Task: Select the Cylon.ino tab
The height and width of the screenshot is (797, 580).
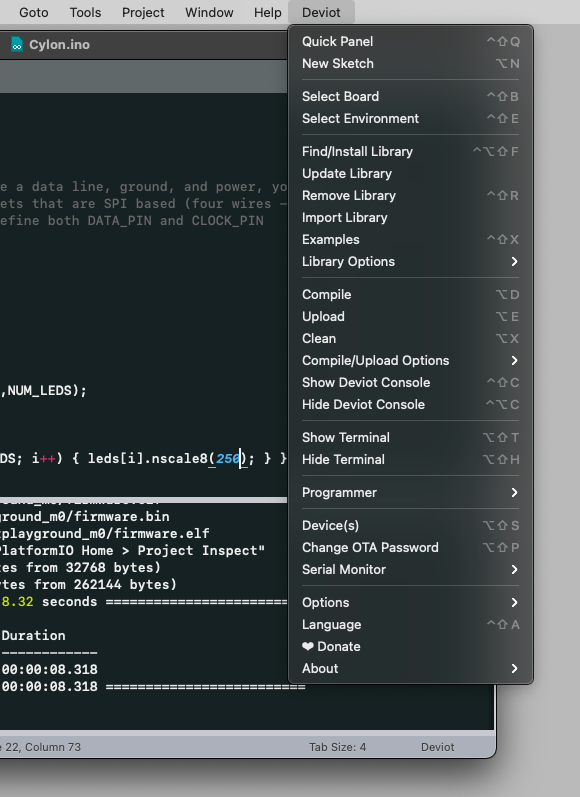Action: [59, 45]
